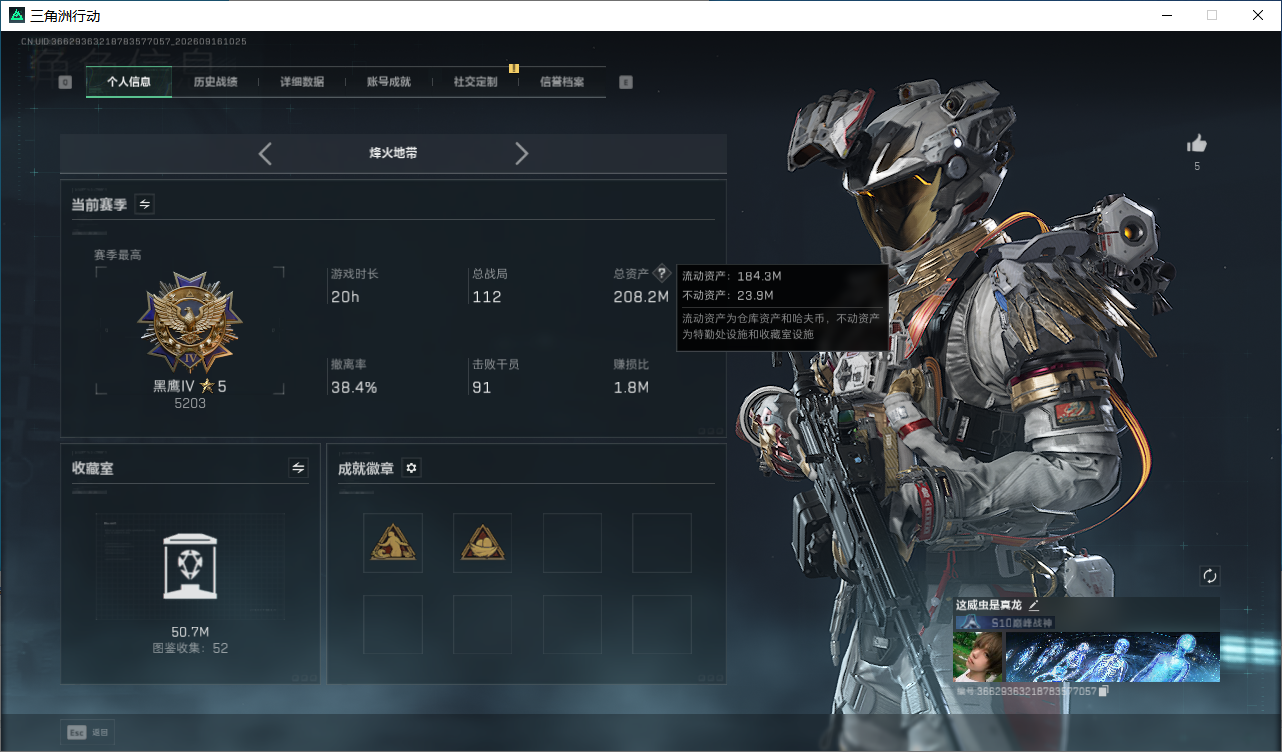The width and height of the screenshot is (1282, 752).
Task: Go to the previous mode before 烽火地带
Action: 265,153
